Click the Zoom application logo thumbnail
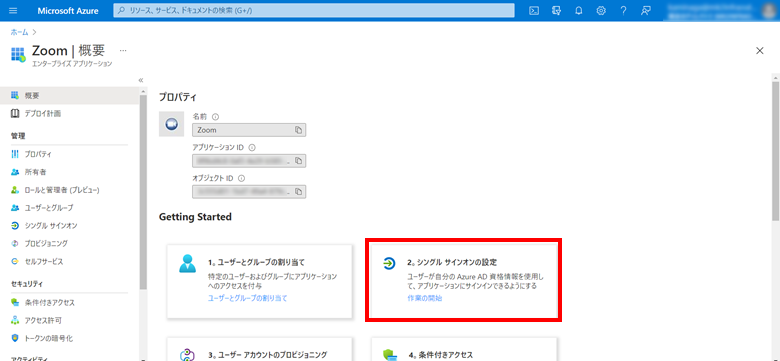Screen dimensions: 780x361 coord(172,124)
